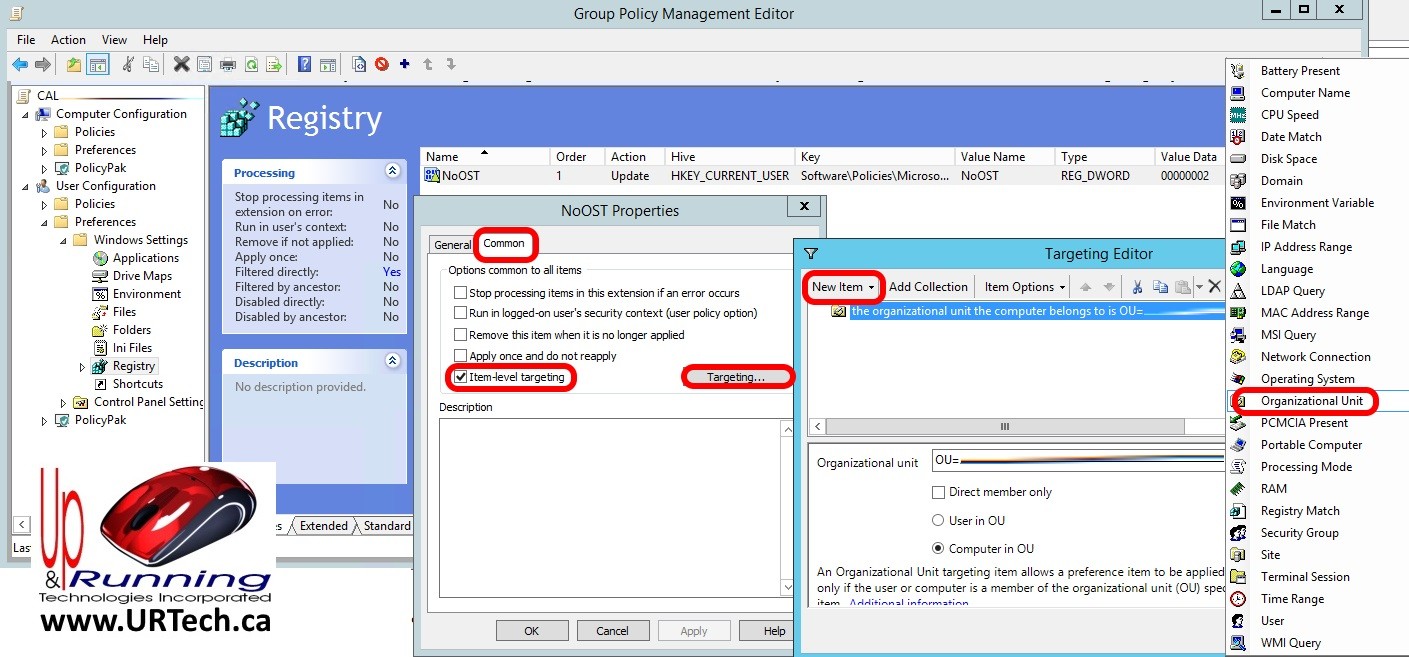Select the WMI Query icon
Viewport: 1409px width, 657px height.
point(1238,643)
